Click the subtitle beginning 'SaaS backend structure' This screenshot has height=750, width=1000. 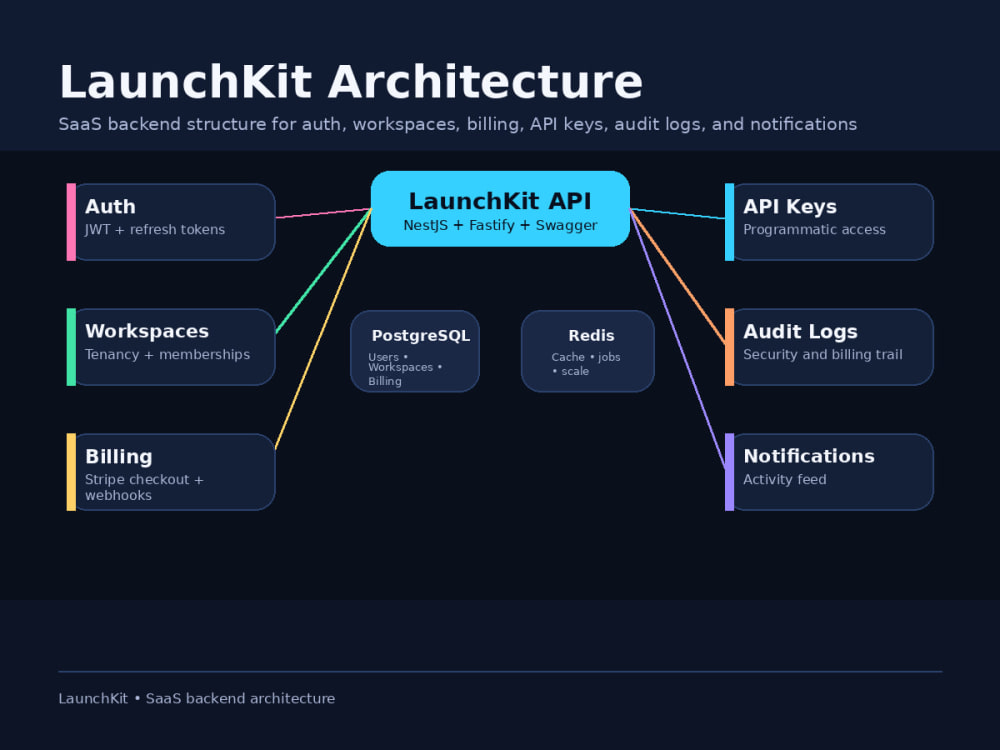coord(457,124)
